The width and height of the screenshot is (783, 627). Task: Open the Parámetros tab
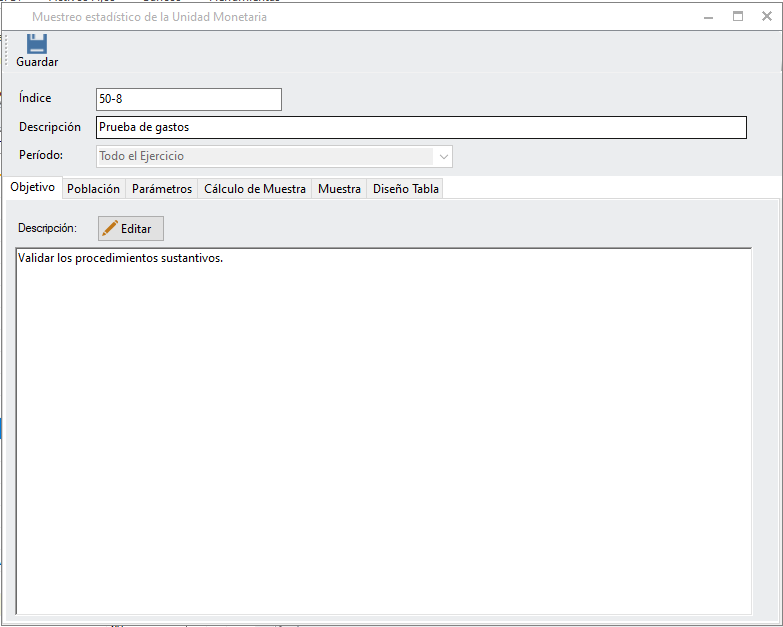[162, 188]
